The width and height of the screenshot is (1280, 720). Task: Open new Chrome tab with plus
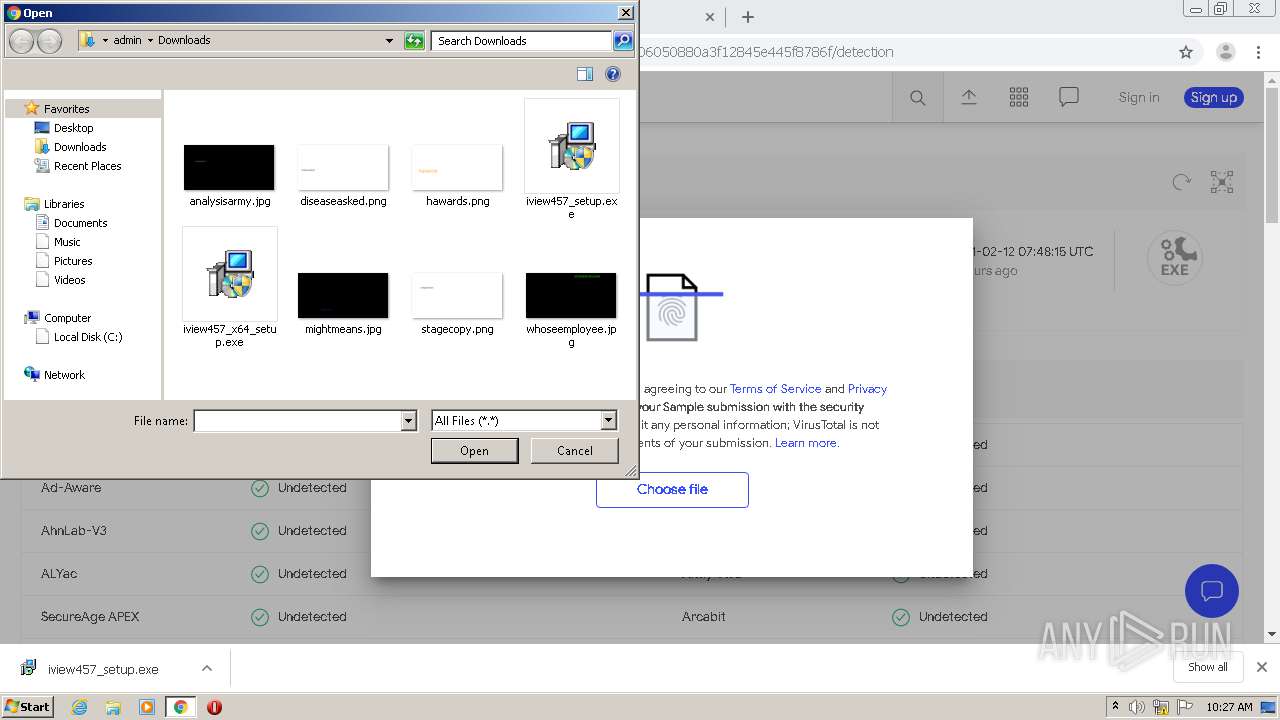pos(747,17)
